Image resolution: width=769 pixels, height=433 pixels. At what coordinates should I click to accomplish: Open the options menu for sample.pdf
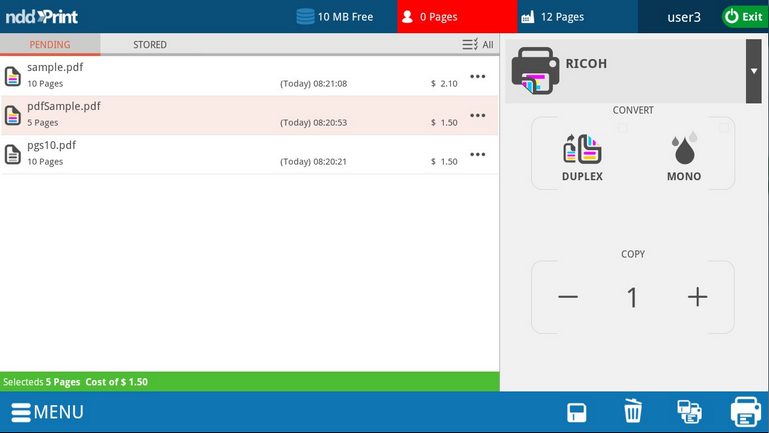click(478, 77)
